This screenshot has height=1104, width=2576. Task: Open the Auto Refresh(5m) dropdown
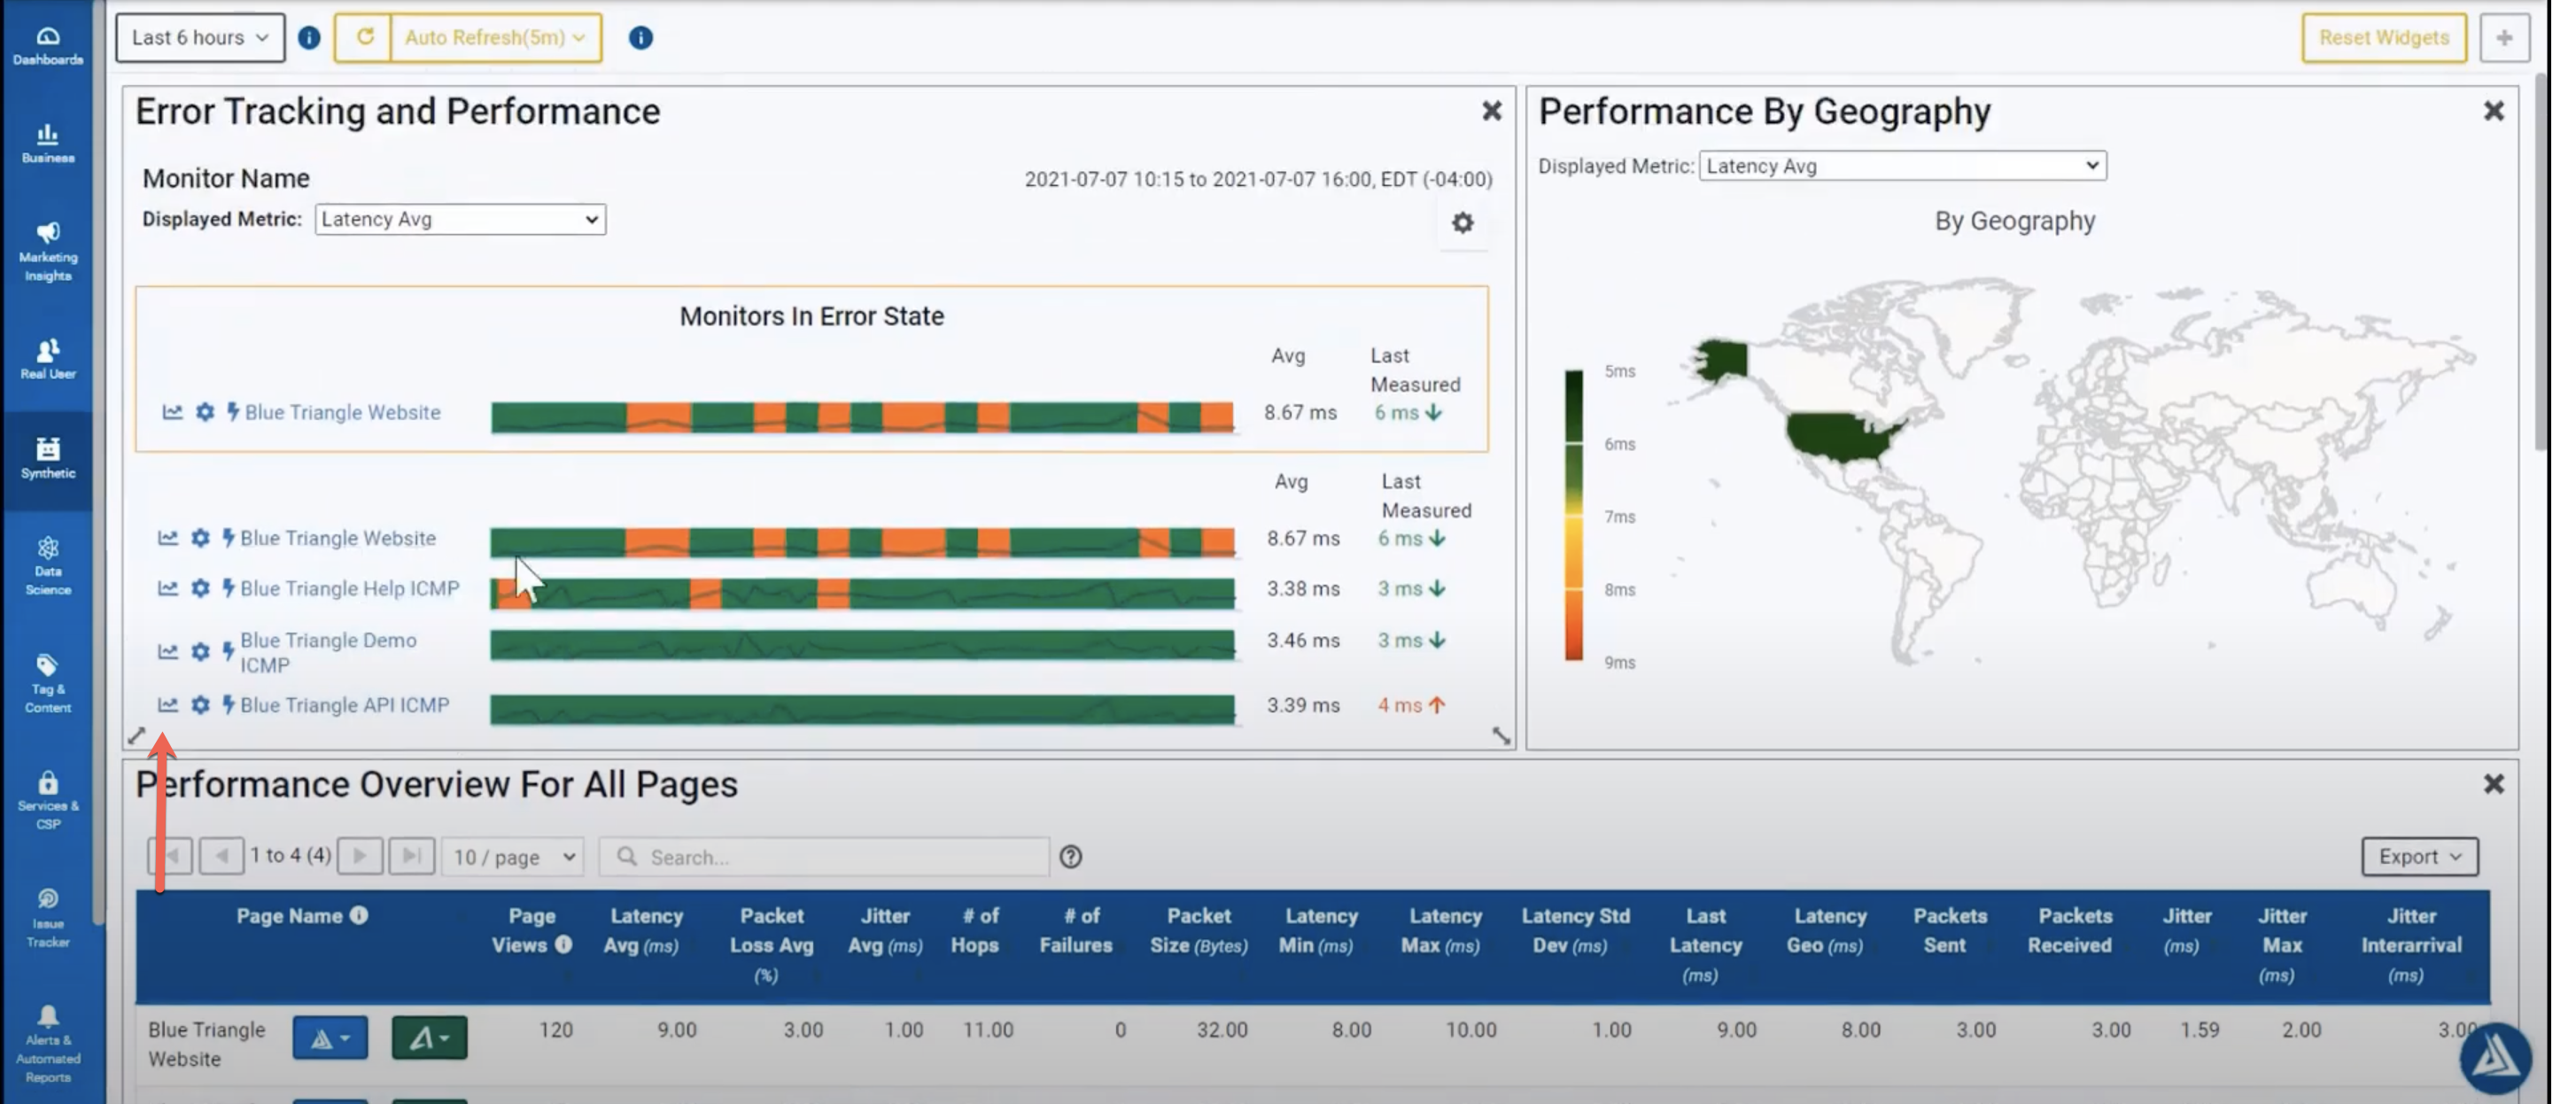point(496,38)
